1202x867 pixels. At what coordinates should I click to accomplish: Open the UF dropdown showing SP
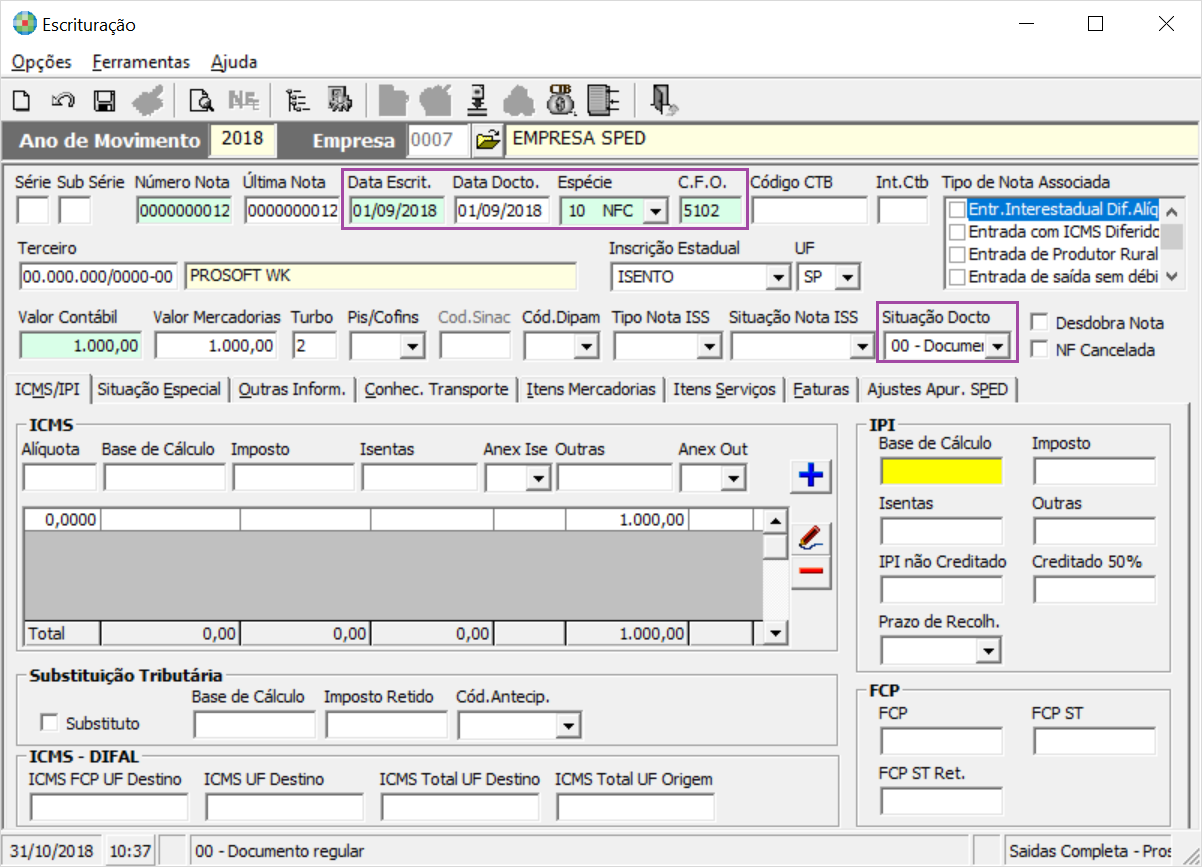click(848, 276)
